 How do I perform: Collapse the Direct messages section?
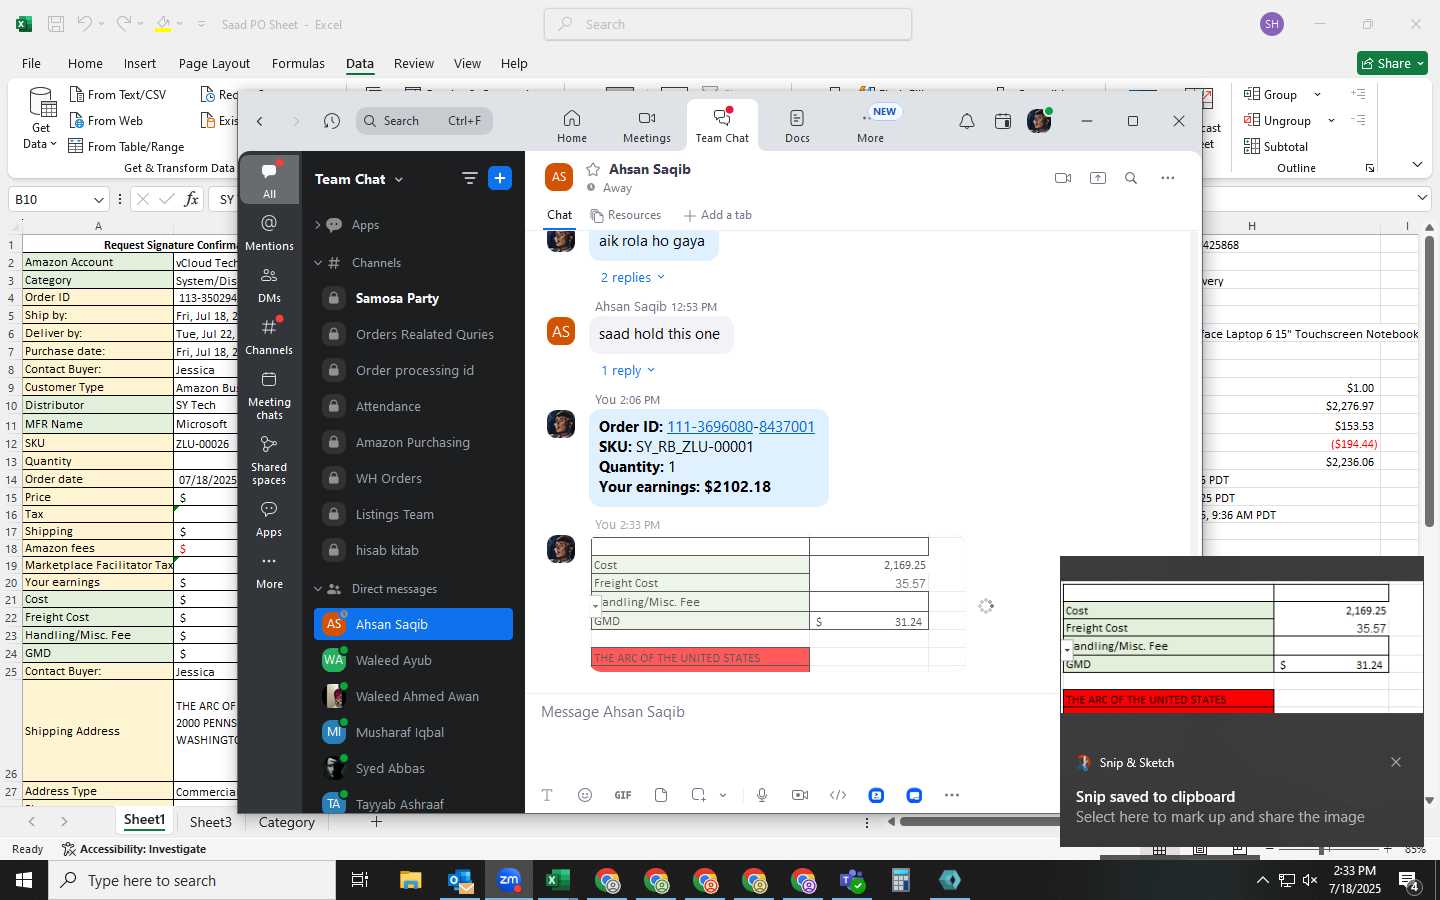pos(318,589)
